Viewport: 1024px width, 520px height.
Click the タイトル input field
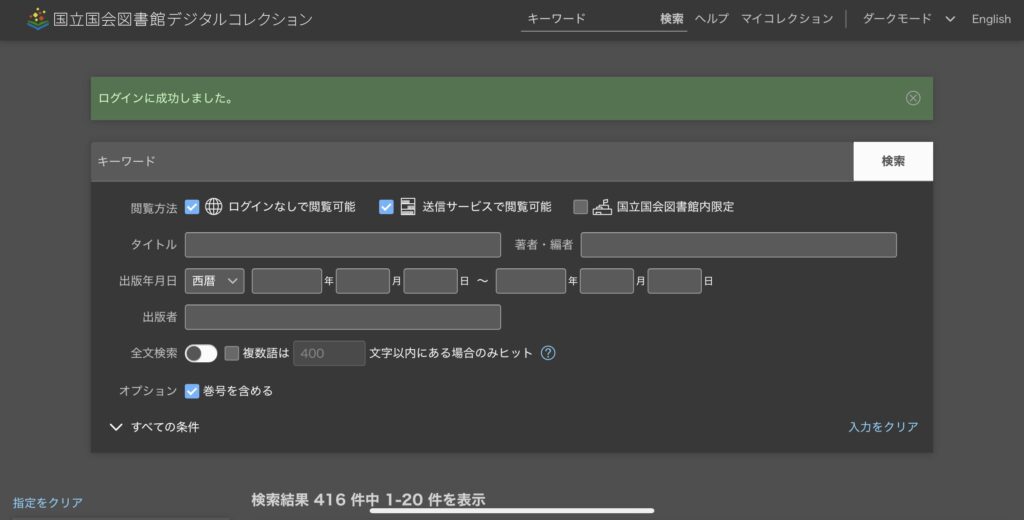click(343, 244)
